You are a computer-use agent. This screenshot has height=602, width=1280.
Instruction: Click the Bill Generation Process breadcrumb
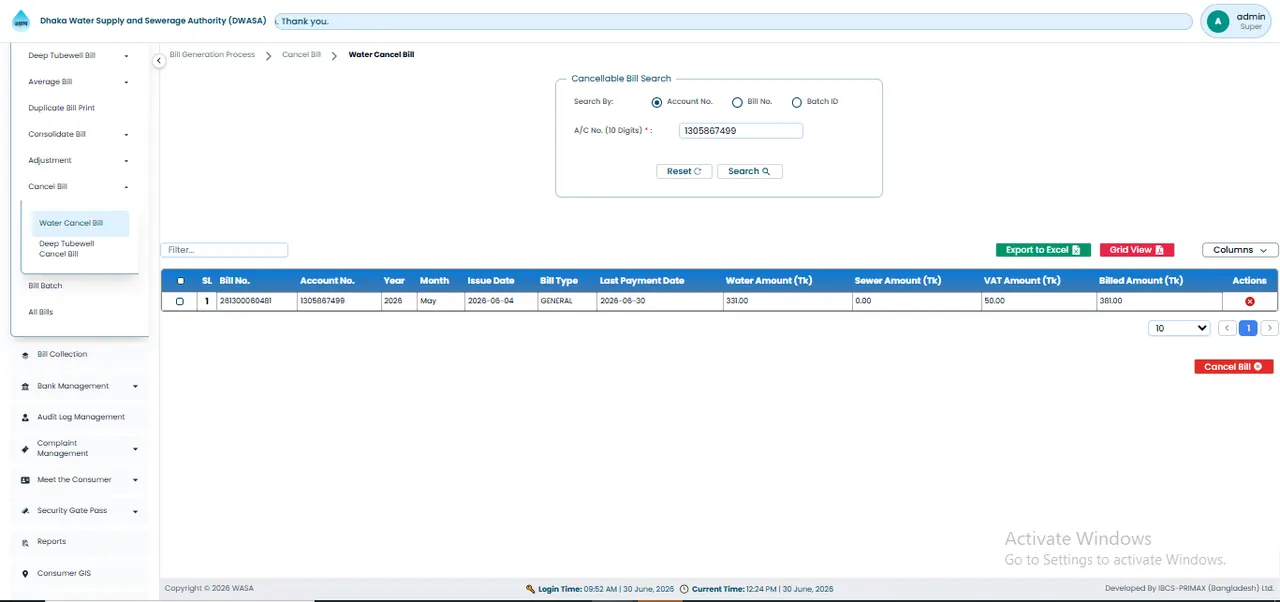(x=212, y=55)
